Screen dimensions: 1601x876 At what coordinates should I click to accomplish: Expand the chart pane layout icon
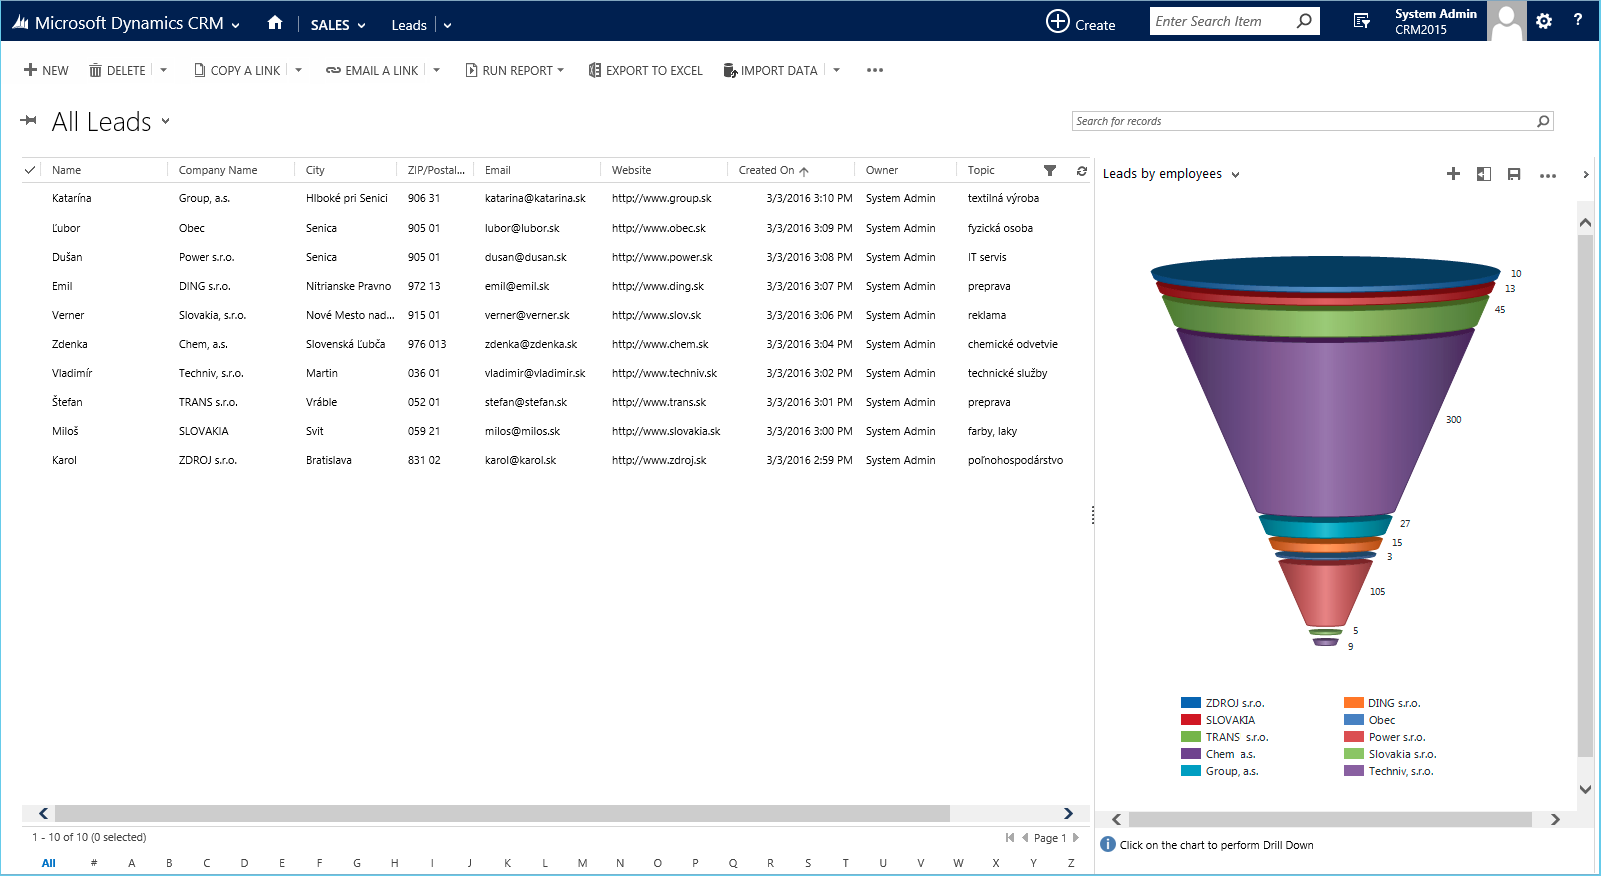point(1484,174)
